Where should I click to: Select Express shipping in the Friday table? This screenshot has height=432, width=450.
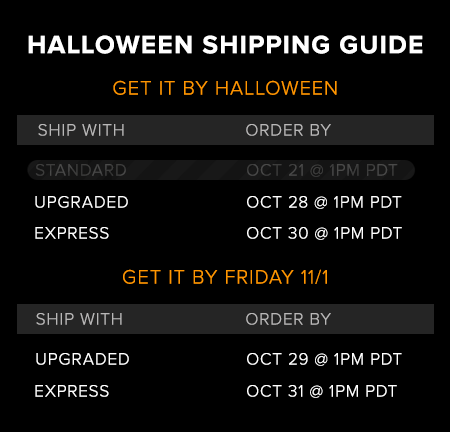pyautogui.click(x=72, y=391)
